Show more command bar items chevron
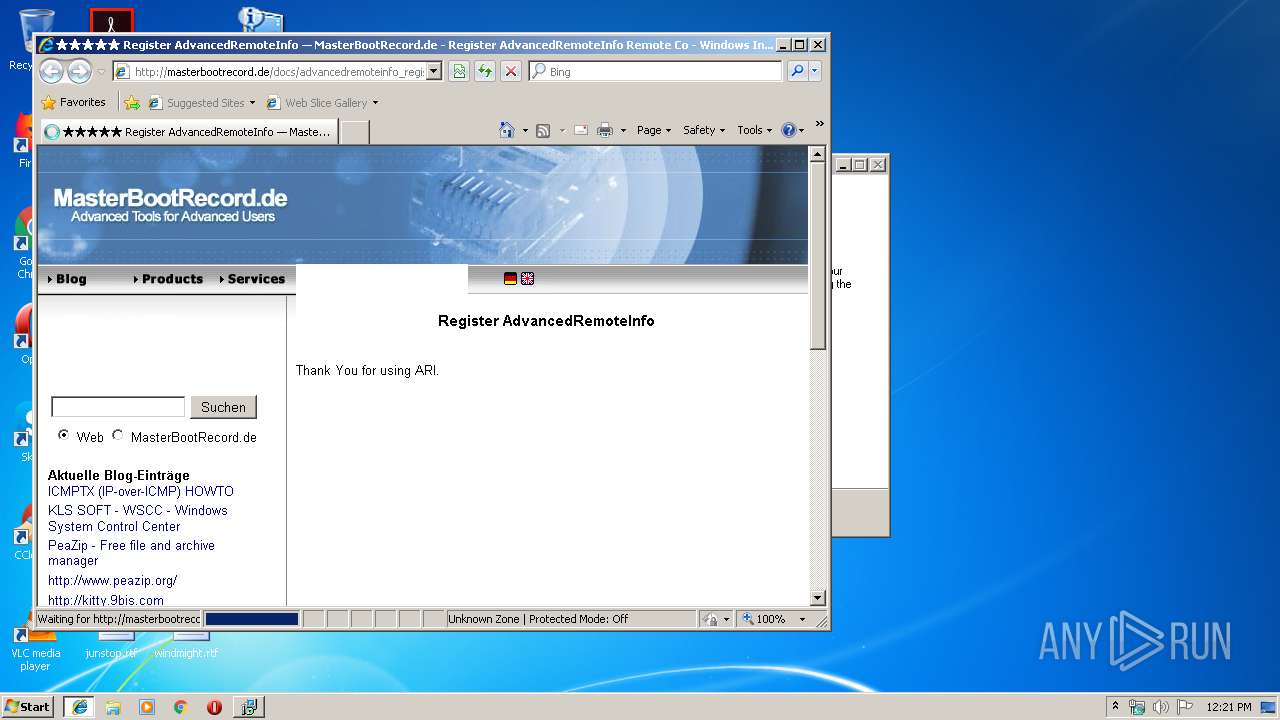This screenshot has height=720, width=1280. [x=819, y=124]
